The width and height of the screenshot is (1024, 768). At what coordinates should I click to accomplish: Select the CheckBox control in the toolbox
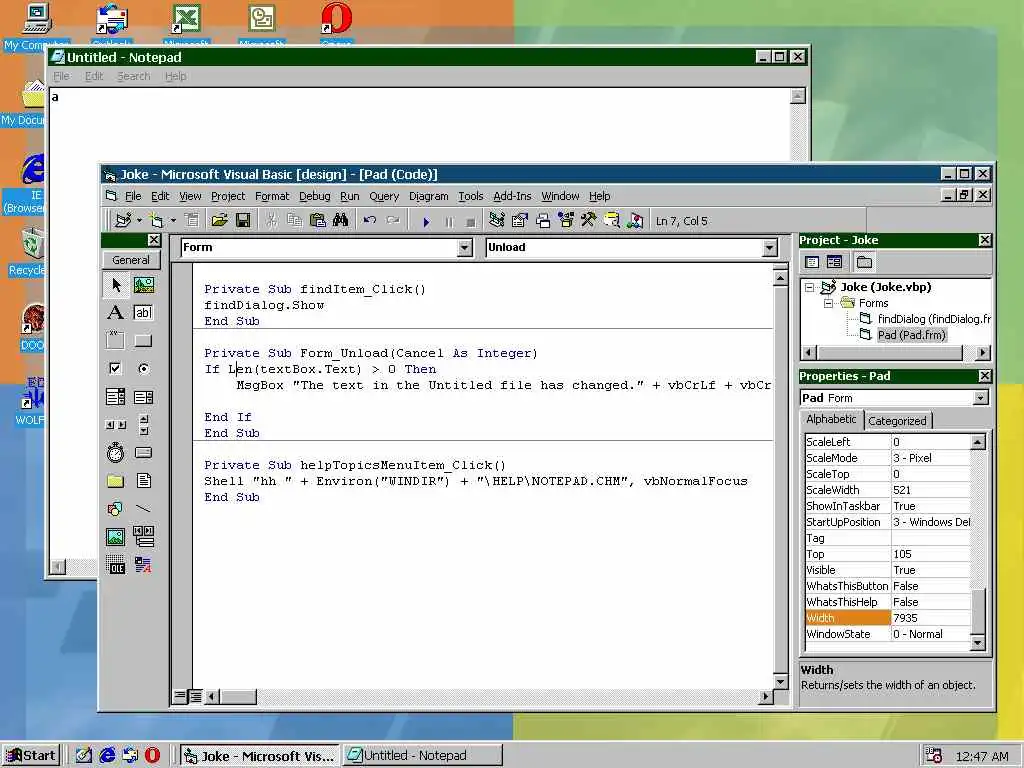(116, 368)
